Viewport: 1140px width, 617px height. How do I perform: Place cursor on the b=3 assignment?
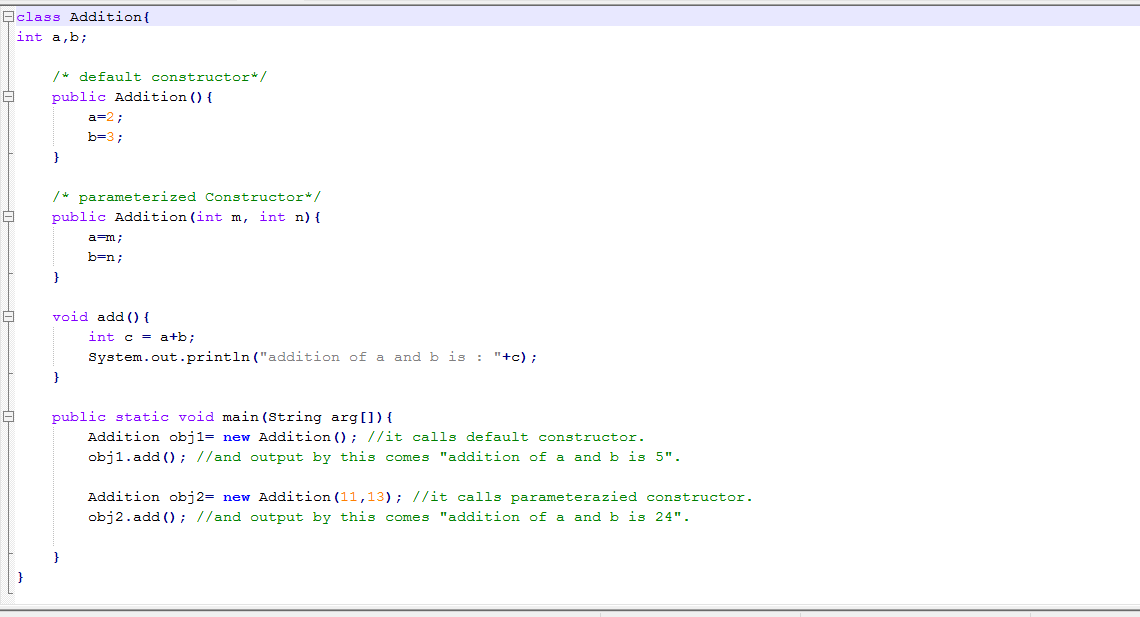[103, 136]
